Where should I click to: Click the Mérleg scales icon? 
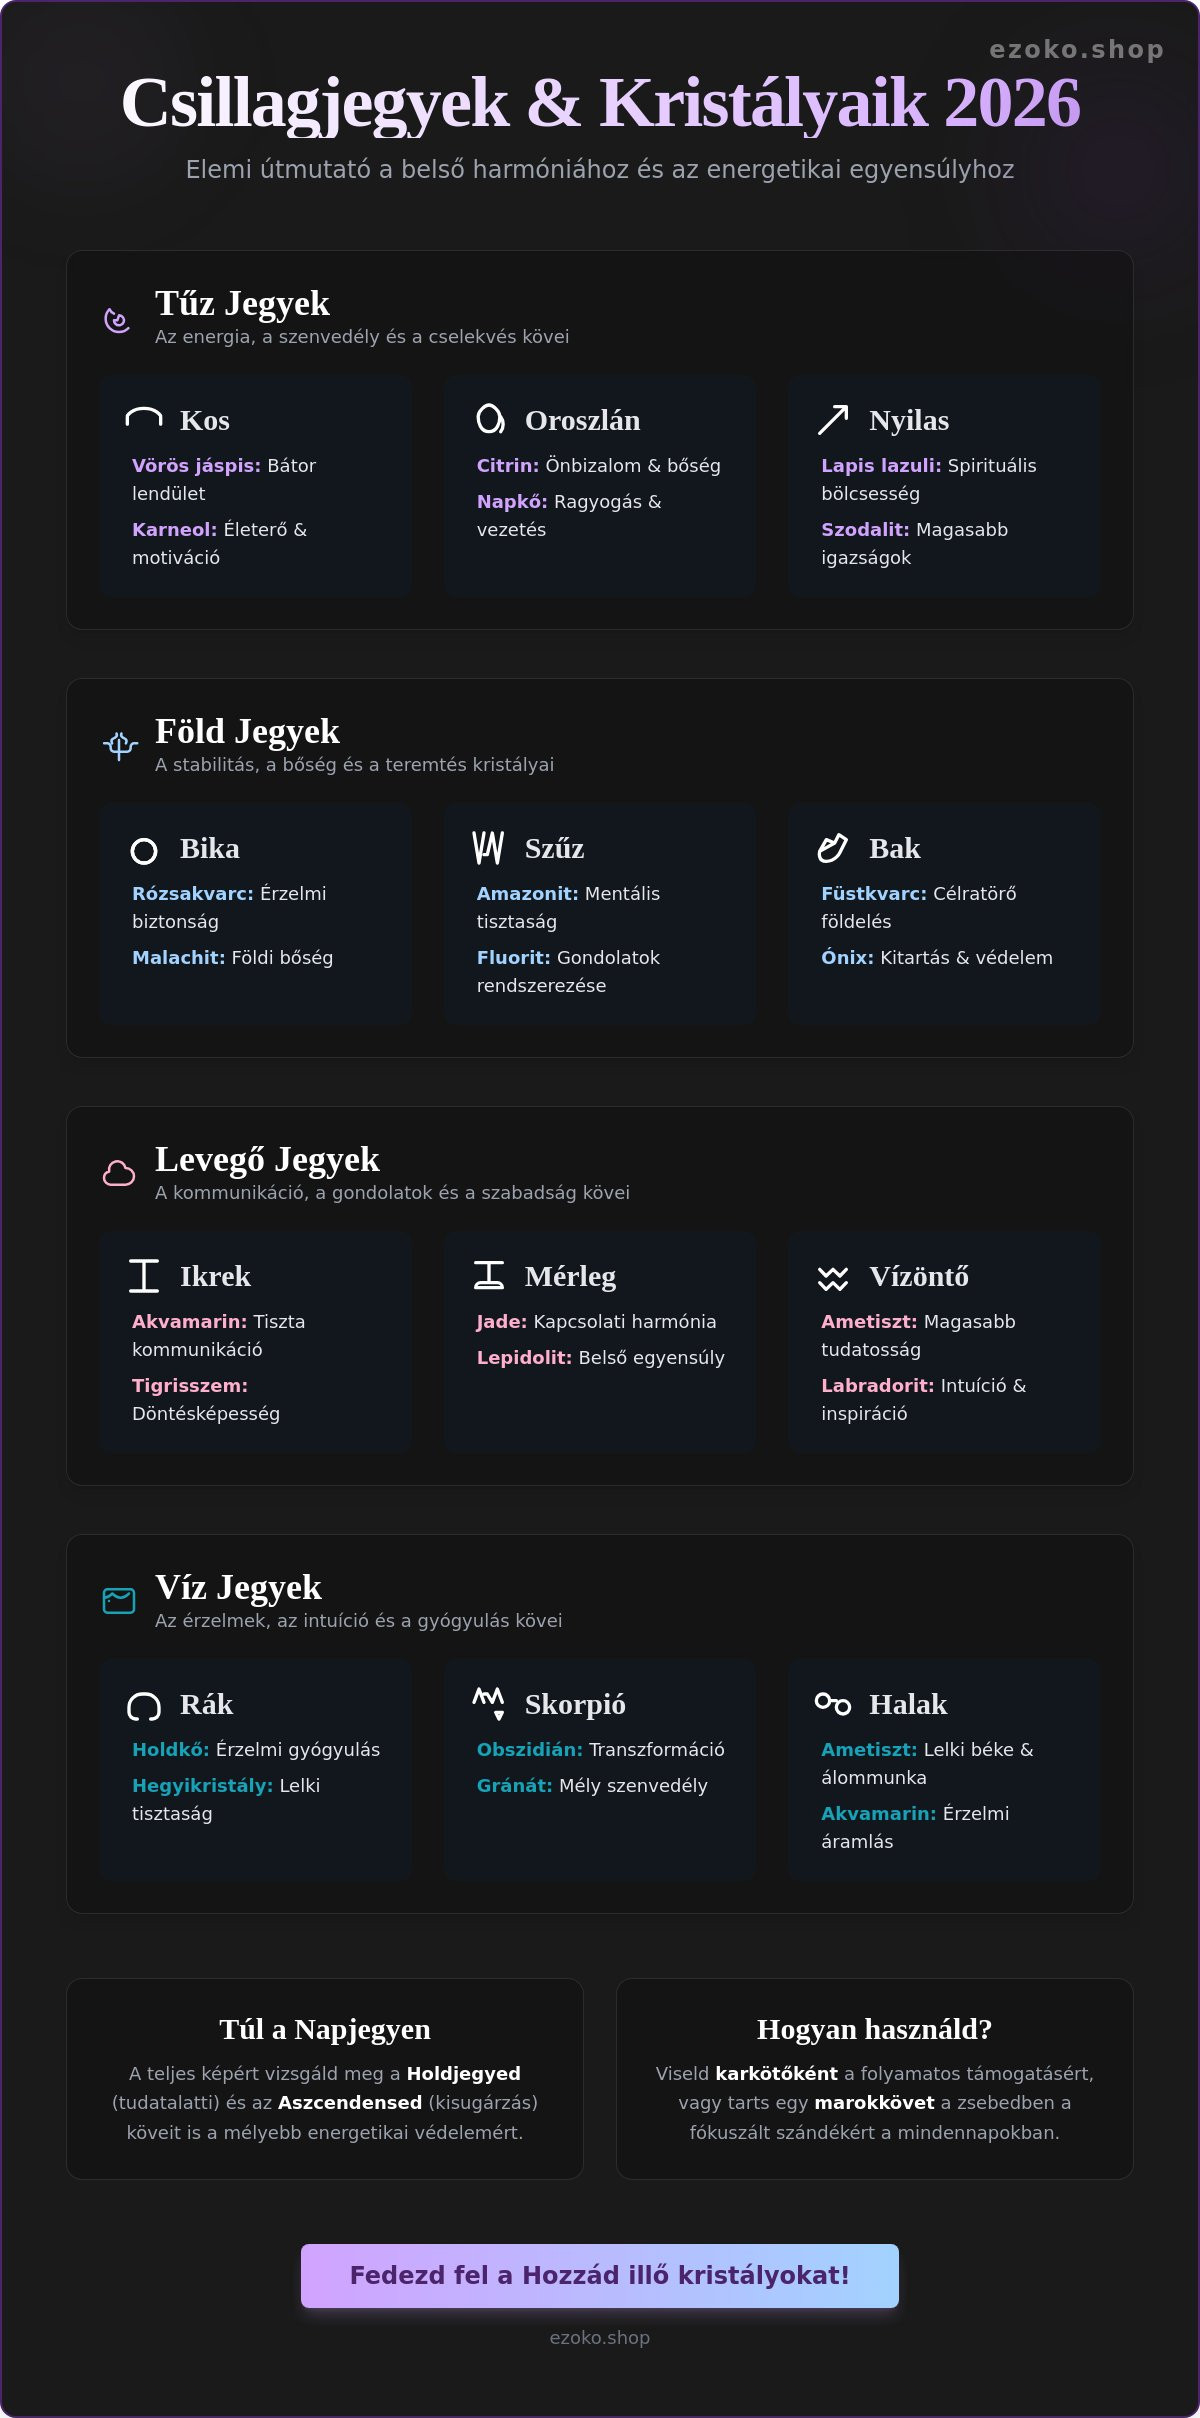(x=489, y=1275)
